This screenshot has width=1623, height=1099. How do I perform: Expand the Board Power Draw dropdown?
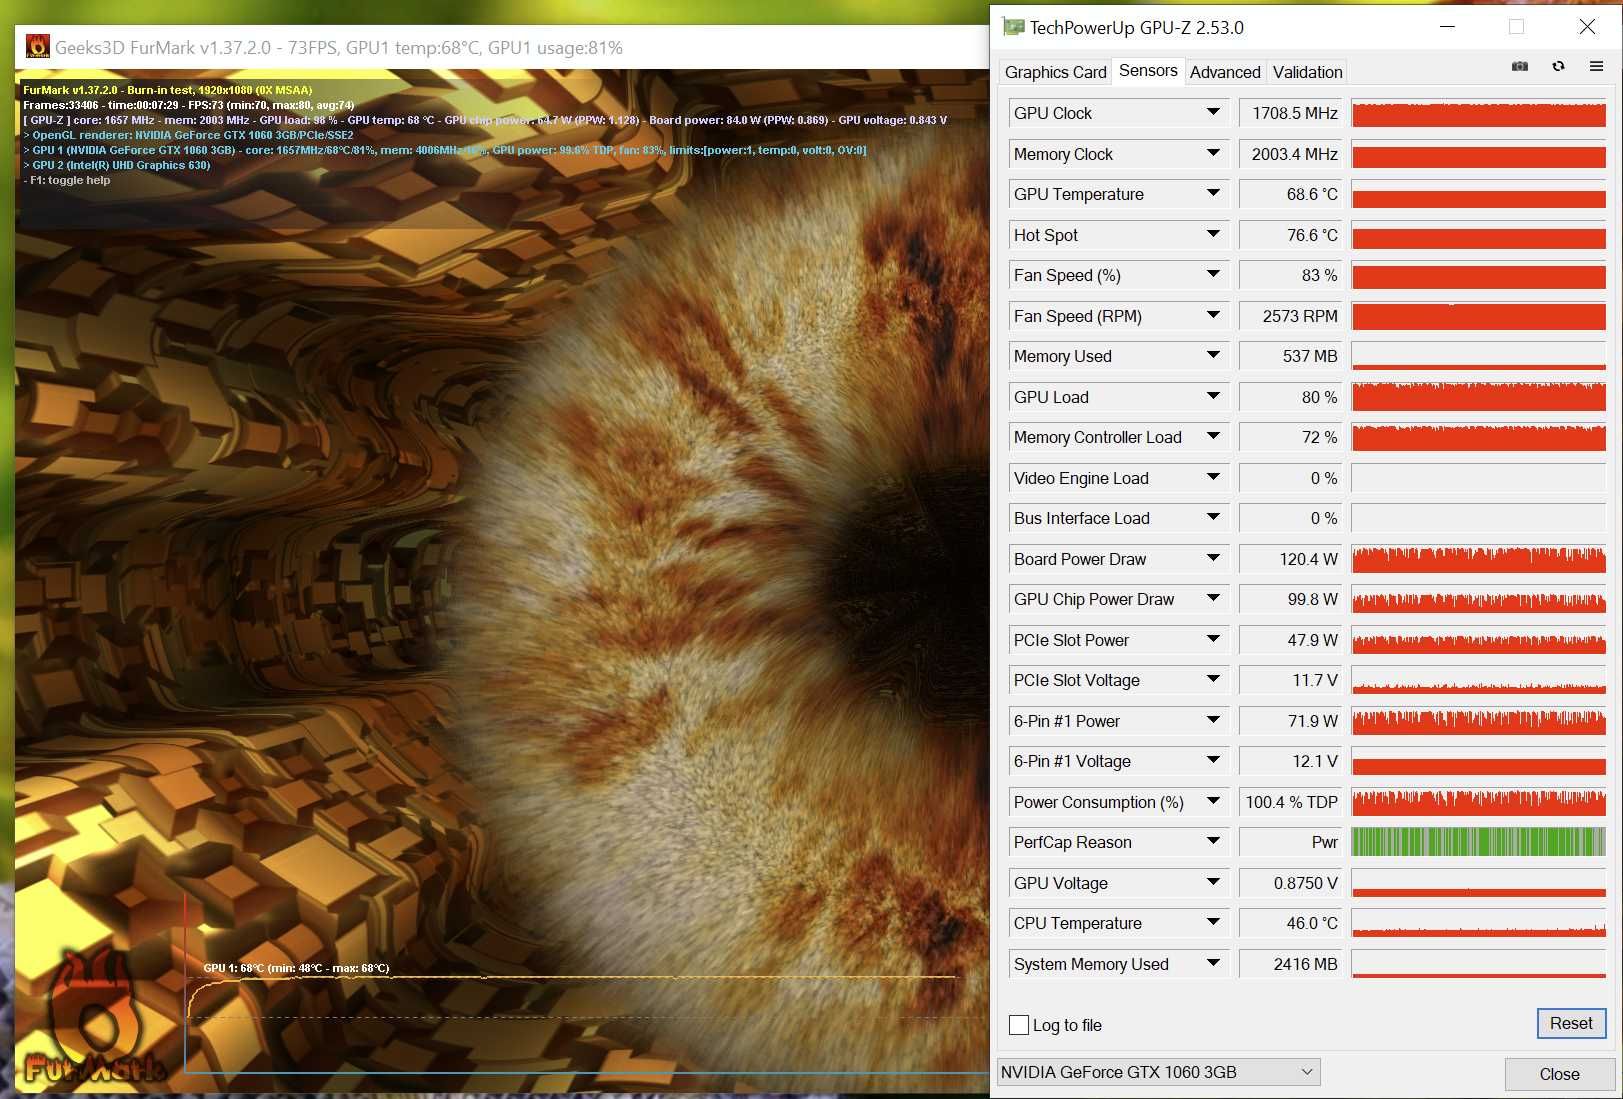tap(1213, 559)
